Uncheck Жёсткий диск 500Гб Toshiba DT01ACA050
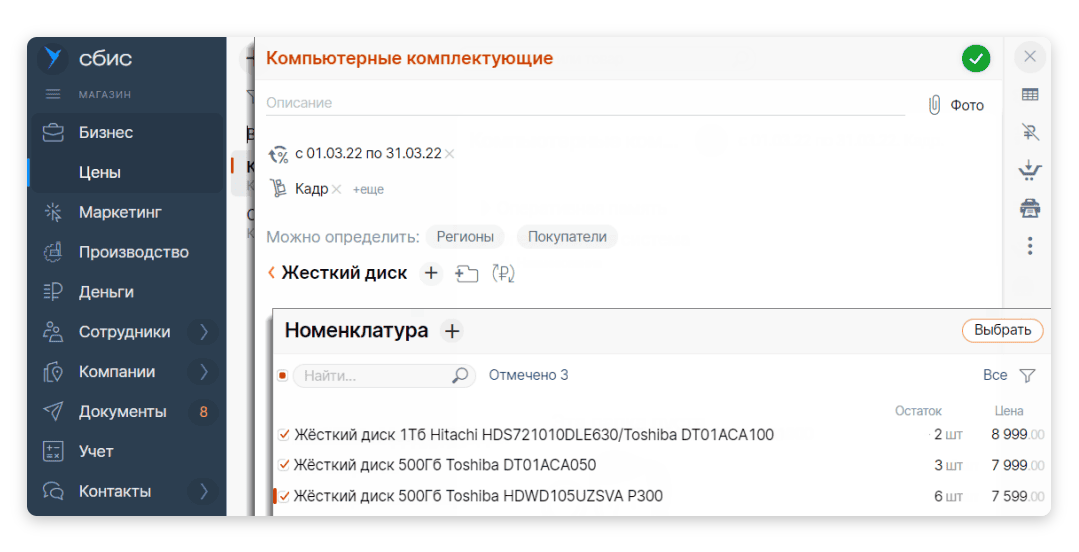This screenshot has height=552, width=1079. pyautogui.click(x=284, y=465)
